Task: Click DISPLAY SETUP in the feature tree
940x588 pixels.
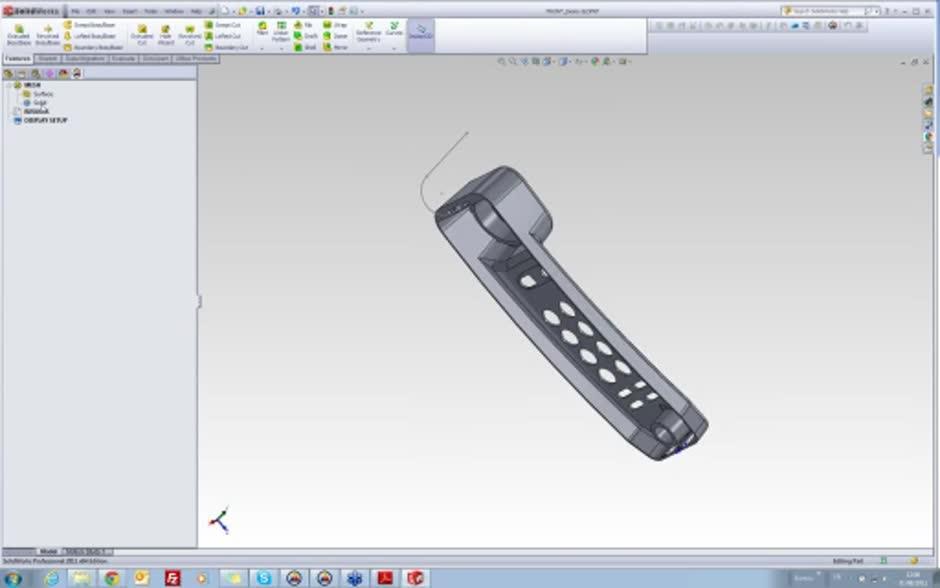Action: click(45, 118)
